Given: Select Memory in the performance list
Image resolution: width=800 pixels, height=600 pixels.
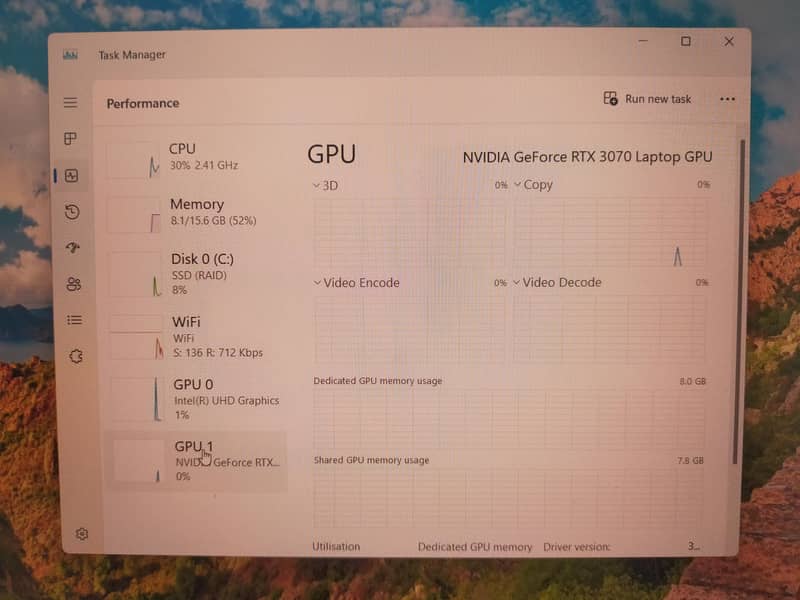Looking at the screenshot, I should tap(195, 212).
